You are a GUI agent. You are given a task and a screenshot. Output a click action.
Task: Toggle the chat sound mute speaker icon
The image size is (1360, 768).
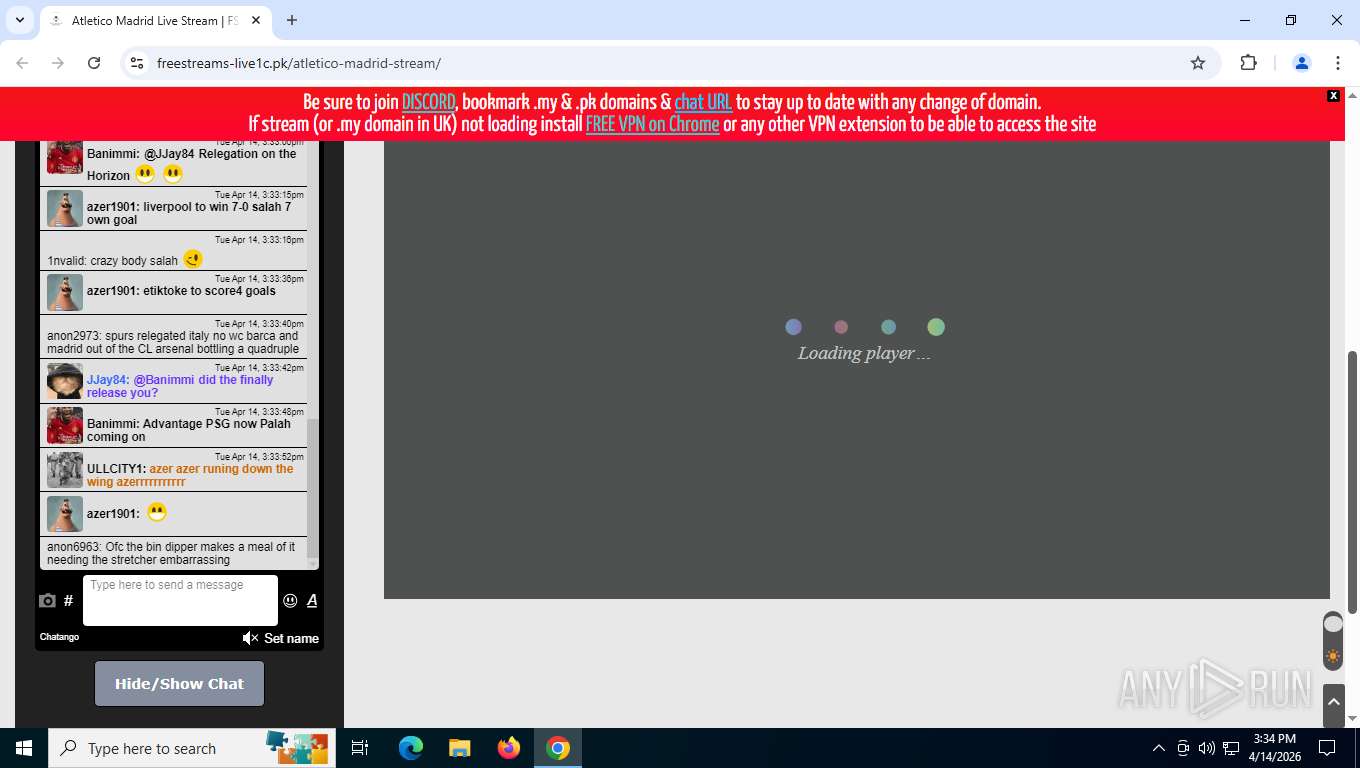250,638
